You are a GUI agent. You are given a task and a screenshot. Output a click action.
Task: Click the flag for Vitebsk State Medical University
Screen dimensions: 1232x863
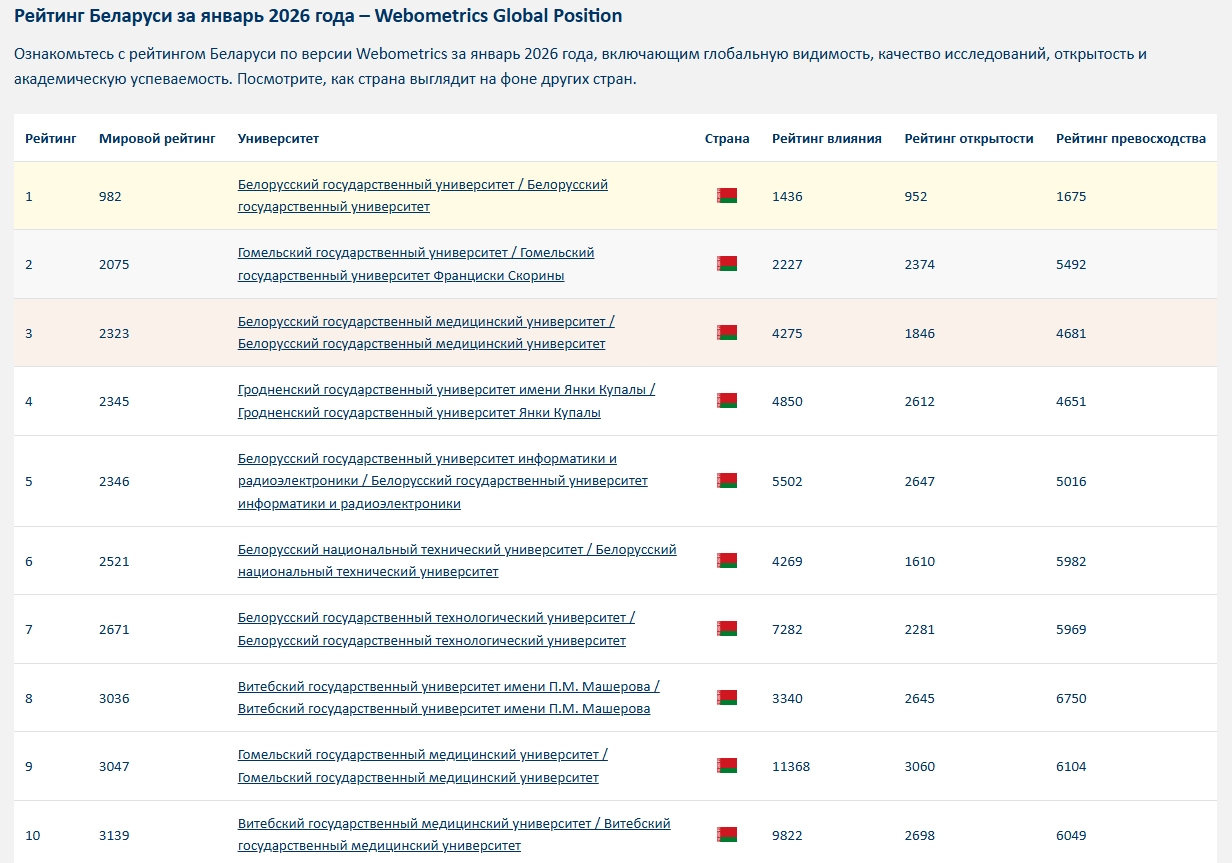pos(726,835)
